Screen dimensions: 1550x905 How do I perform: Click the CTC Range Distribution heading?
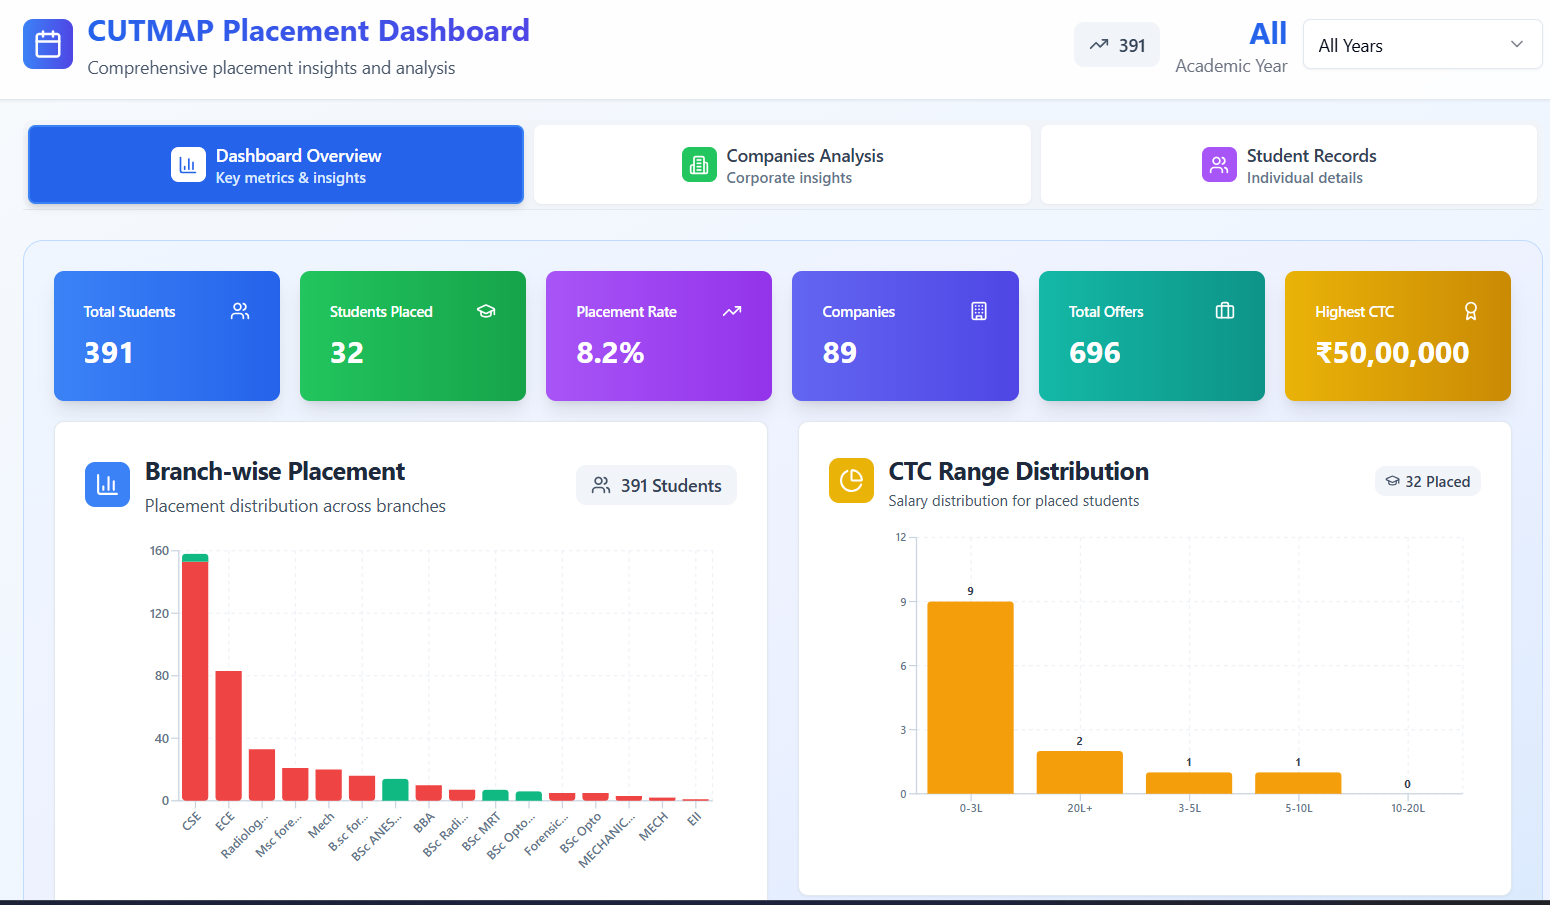(x=1019, y=472)
